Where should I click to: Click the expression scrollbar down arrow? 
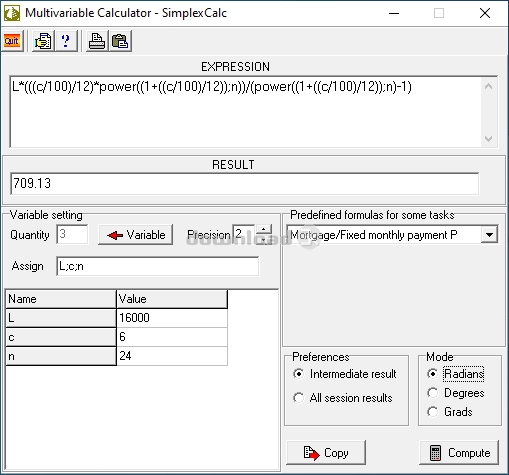click(x=488, y=139)
